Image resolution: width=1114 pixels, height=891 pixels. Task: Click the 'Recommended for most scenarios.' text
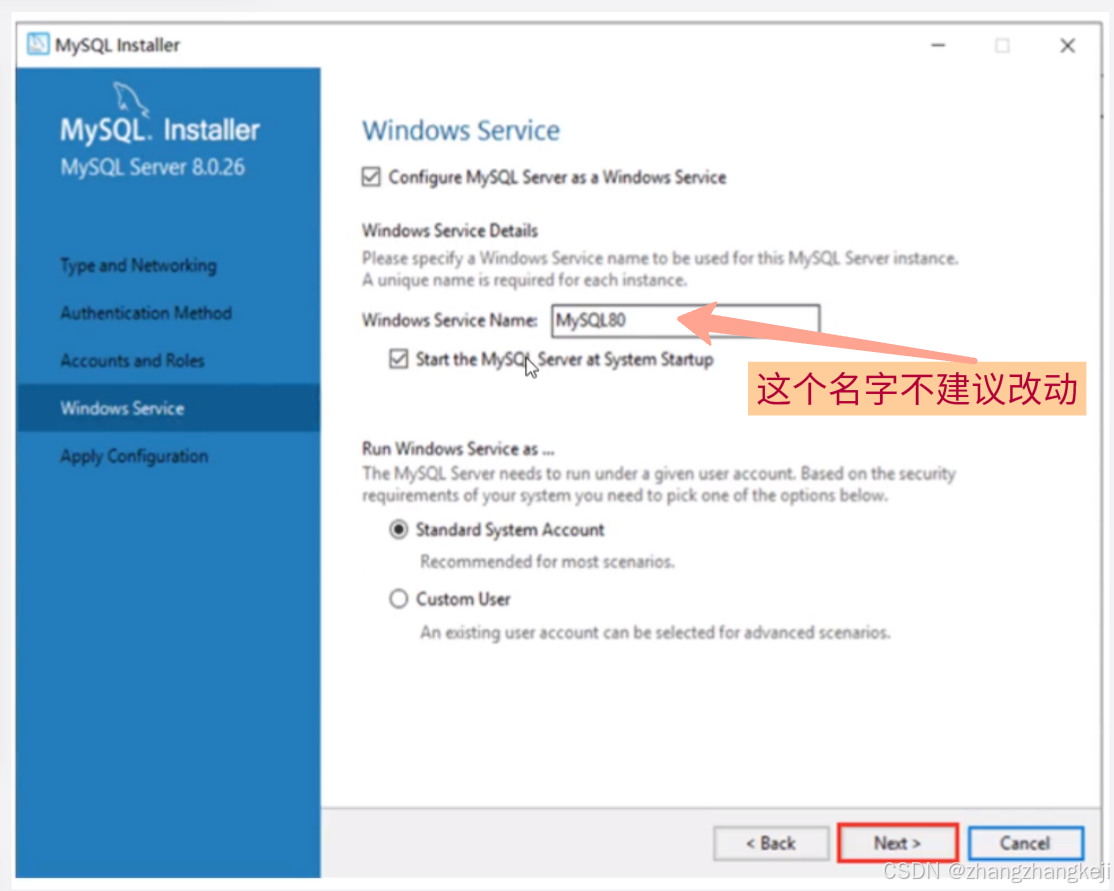(x=547, y=561)
